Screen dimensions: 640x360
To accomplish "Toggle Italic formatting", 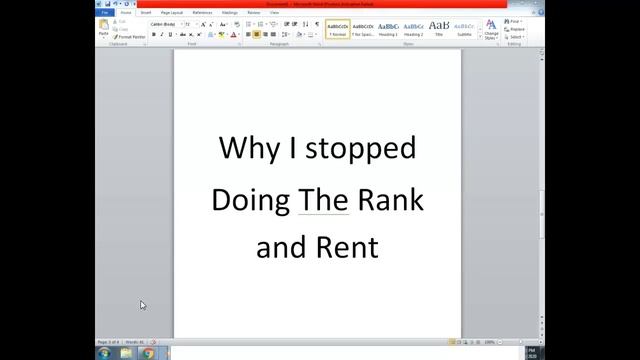I will 162,35.
